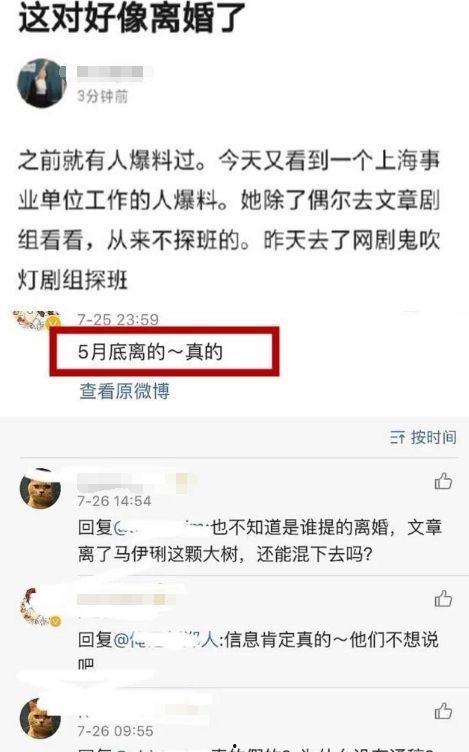Tap the blurred username above 7-26 14:54

click(137, 482)
